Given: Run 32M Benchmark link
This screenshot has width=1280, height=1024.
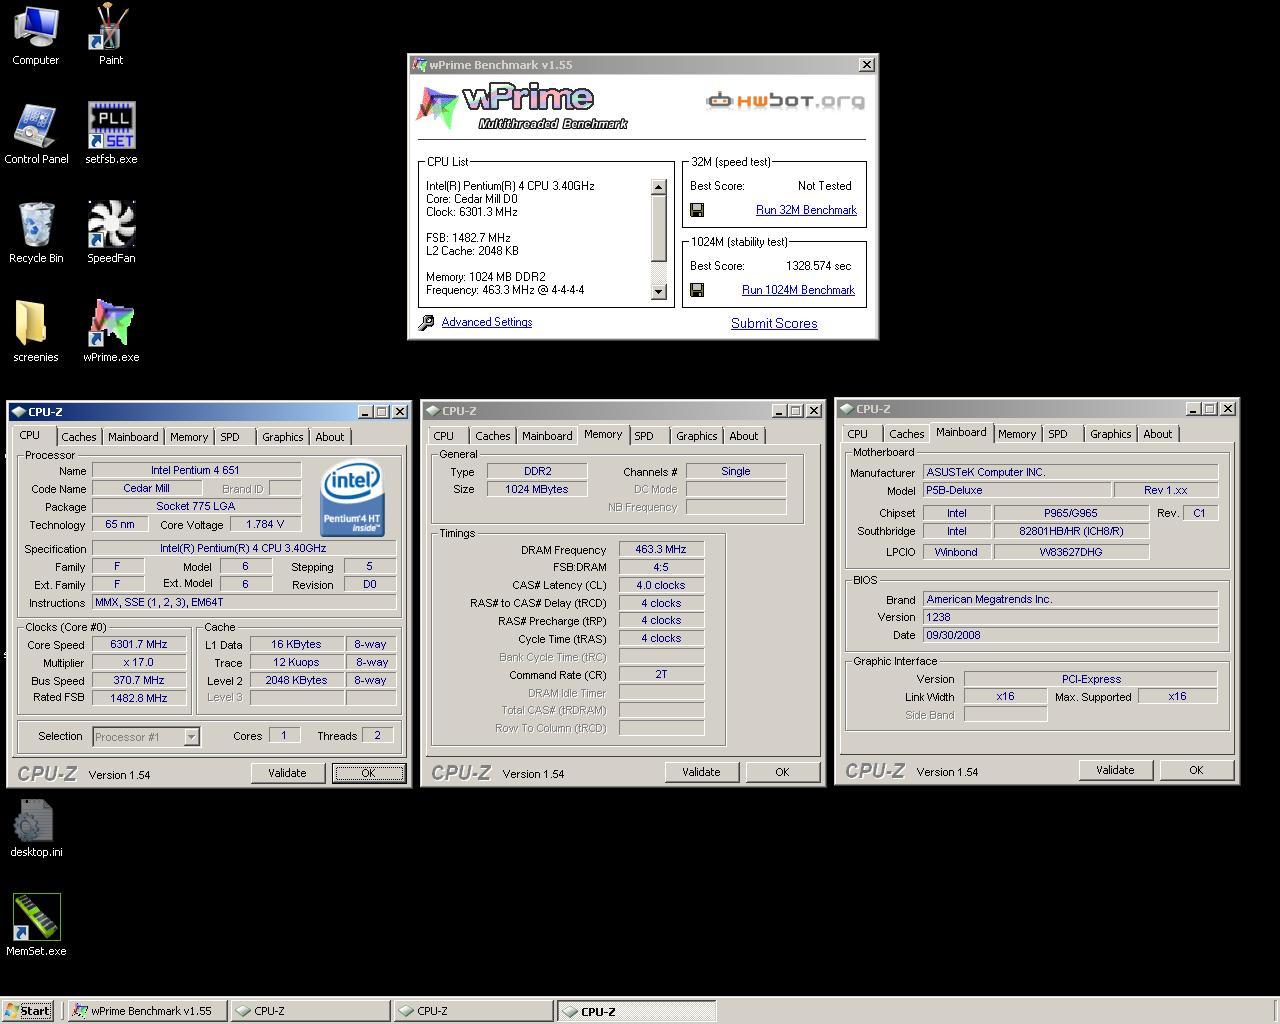Looking at the screenshot, I should (806, 210).
